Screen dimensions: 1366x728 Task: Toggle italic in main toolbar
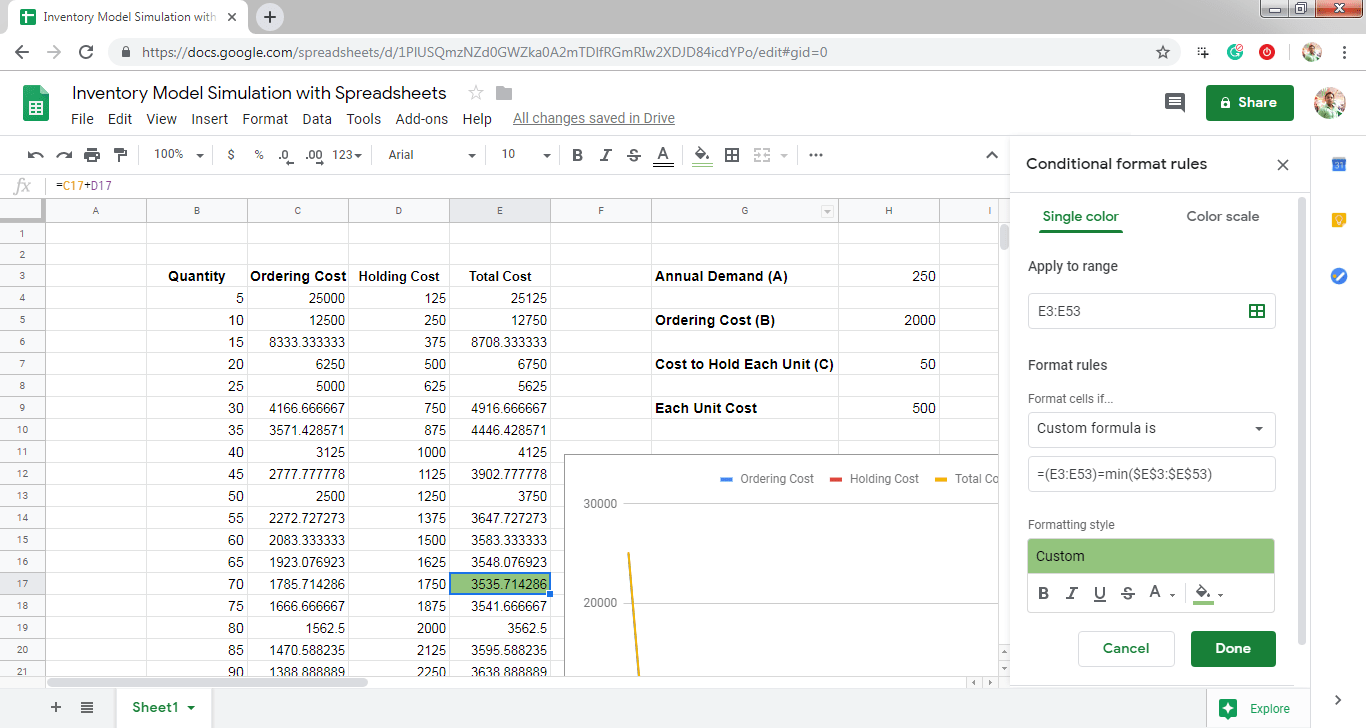[605, 155]
